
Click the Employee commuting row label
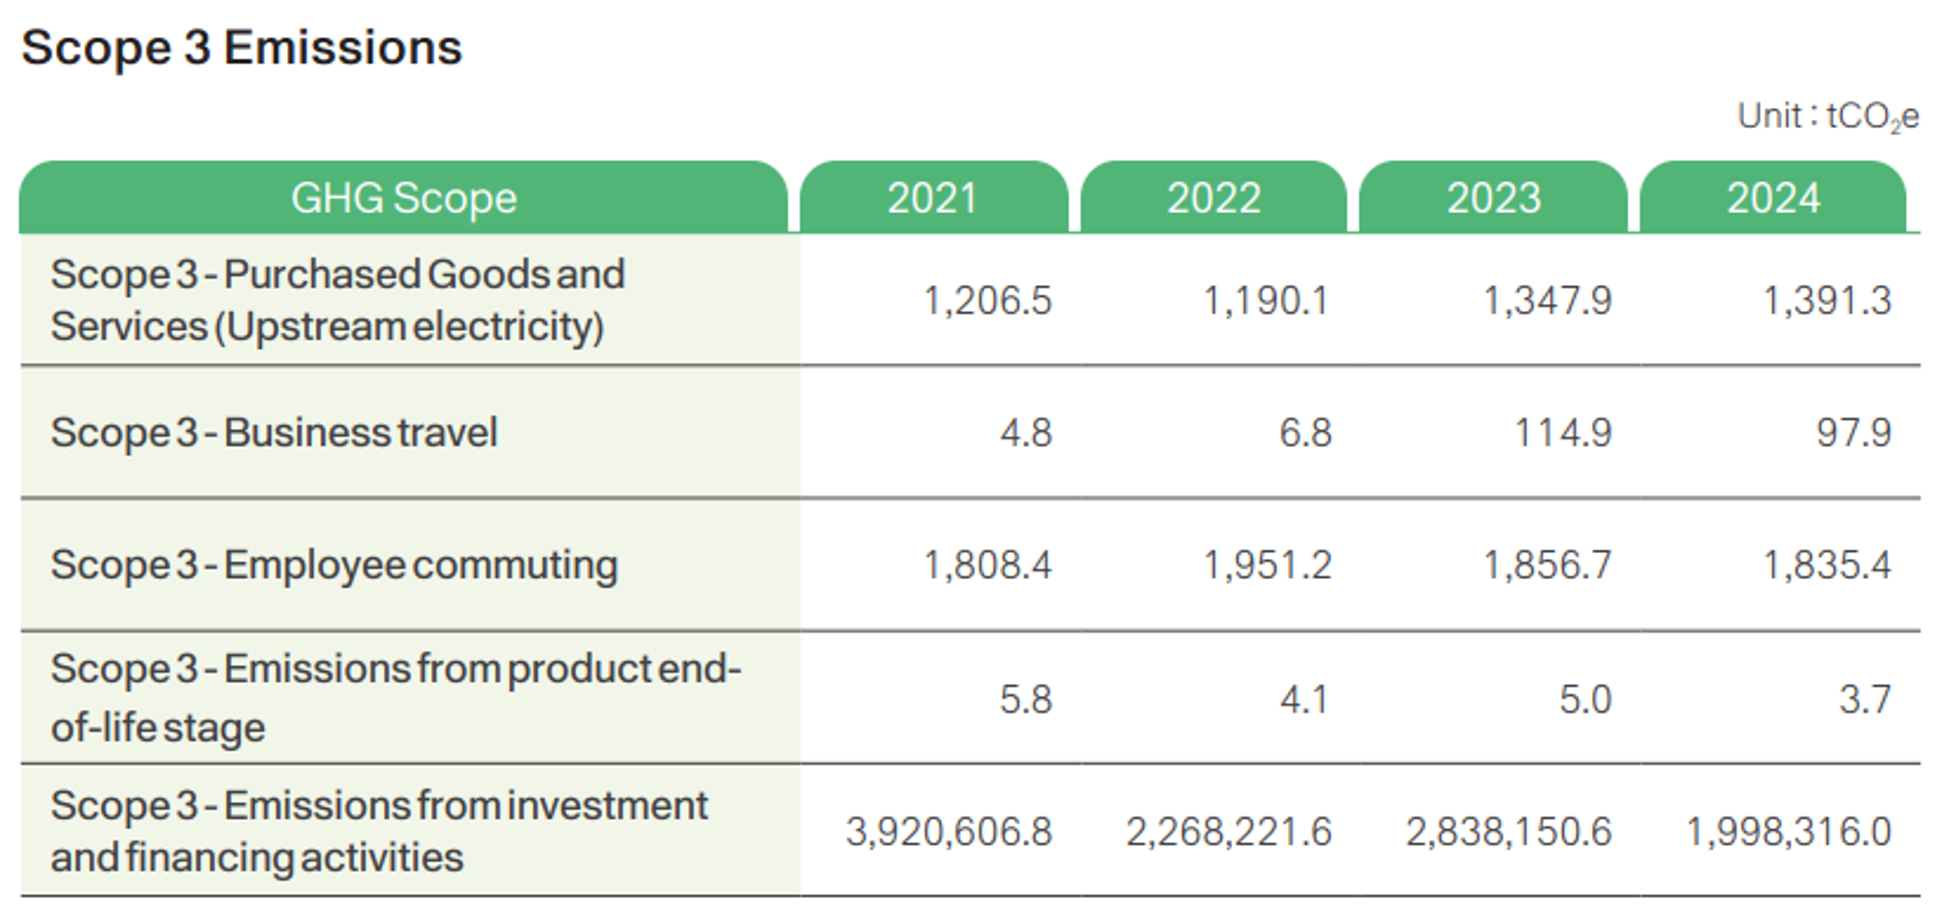coord(334,565)
